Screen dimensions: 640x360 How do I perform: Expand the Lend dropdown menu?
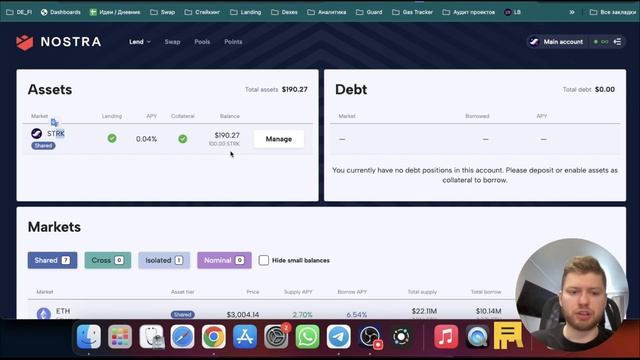click(x=140, y=42)
